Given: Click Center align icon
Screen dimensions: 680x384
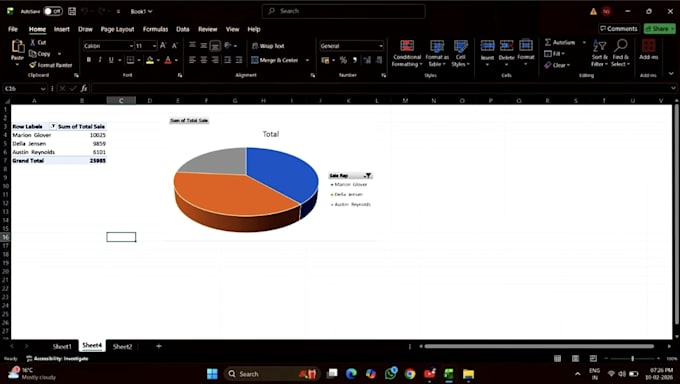Looking at the screenshot, I should coord(204,60).
